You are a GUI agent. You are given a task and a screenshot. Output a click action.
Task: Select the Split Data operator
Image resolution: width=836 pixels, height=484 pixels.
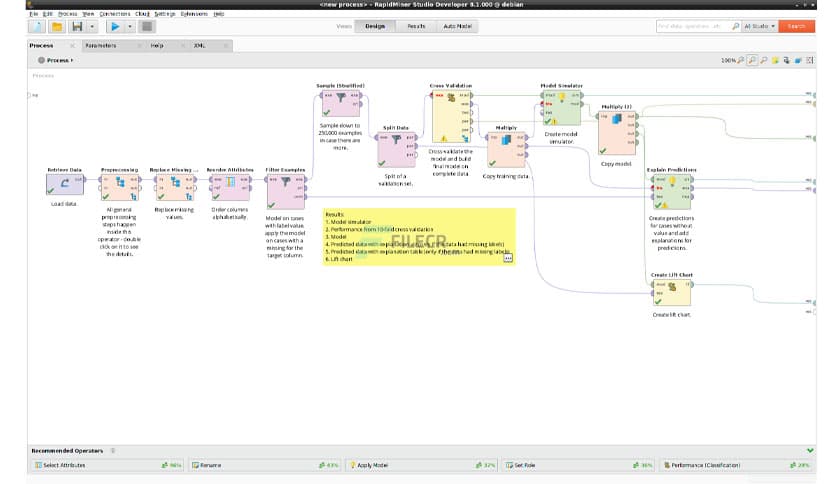pyautogui.click(x=396, y=150)
